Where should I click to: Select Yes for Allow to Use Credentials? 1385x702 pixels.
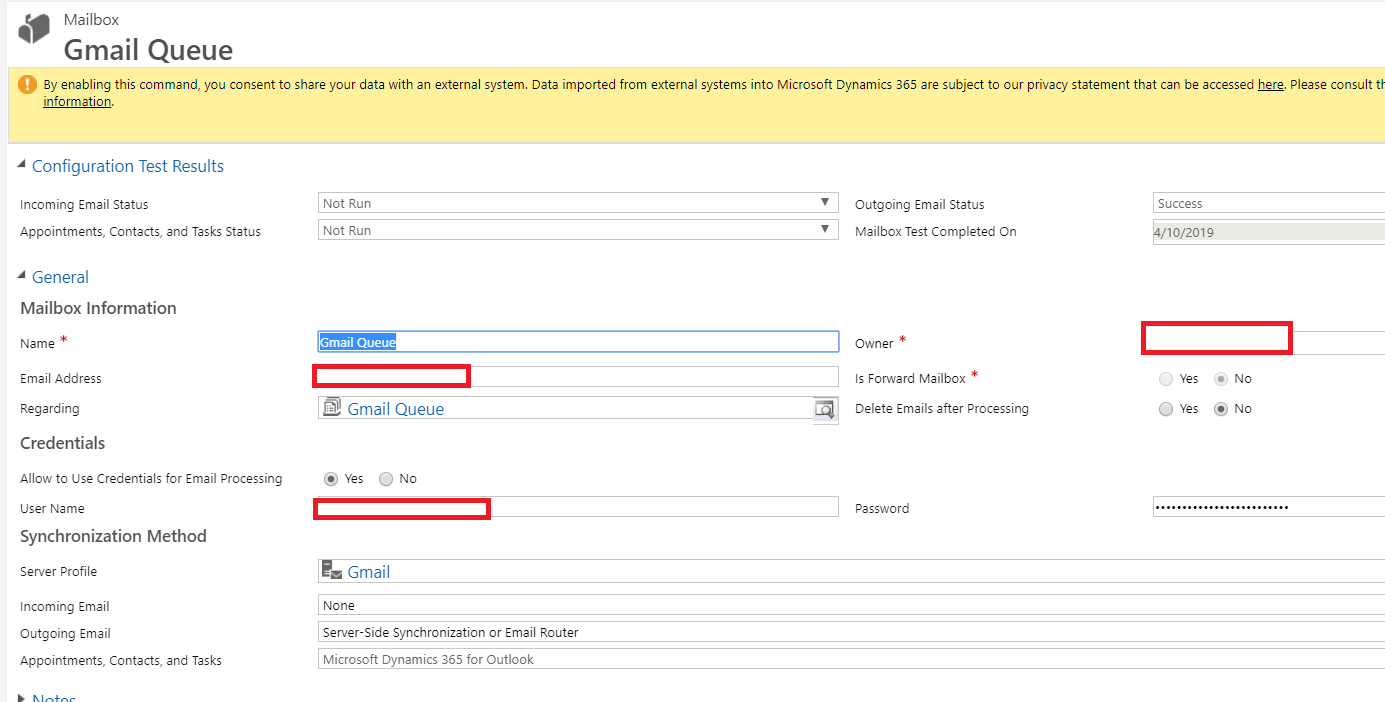(332, 479)
